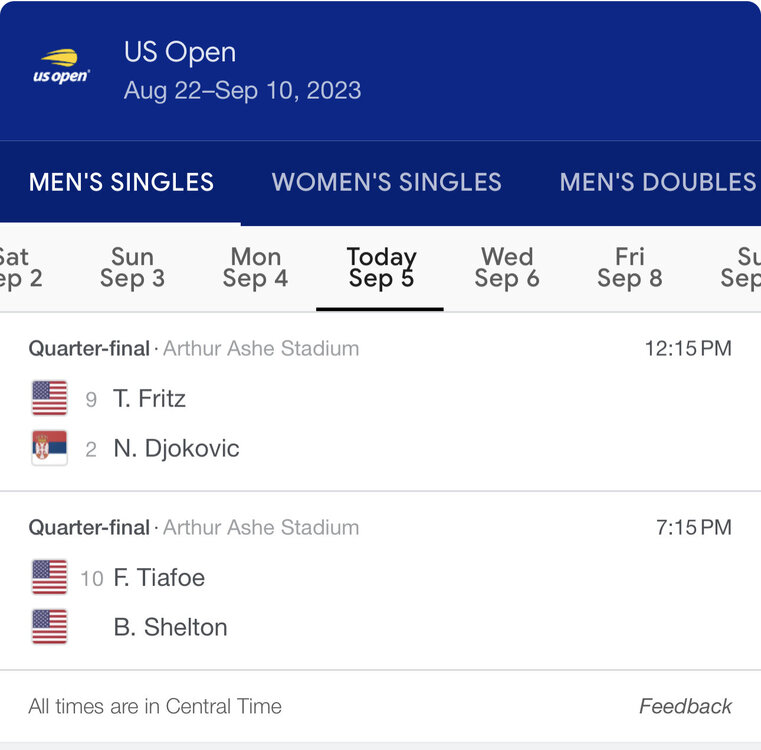This screenshot has width=761, height=750.
Task: Go to Fri Sep 8 schedule
Action: tap(630, 268)
